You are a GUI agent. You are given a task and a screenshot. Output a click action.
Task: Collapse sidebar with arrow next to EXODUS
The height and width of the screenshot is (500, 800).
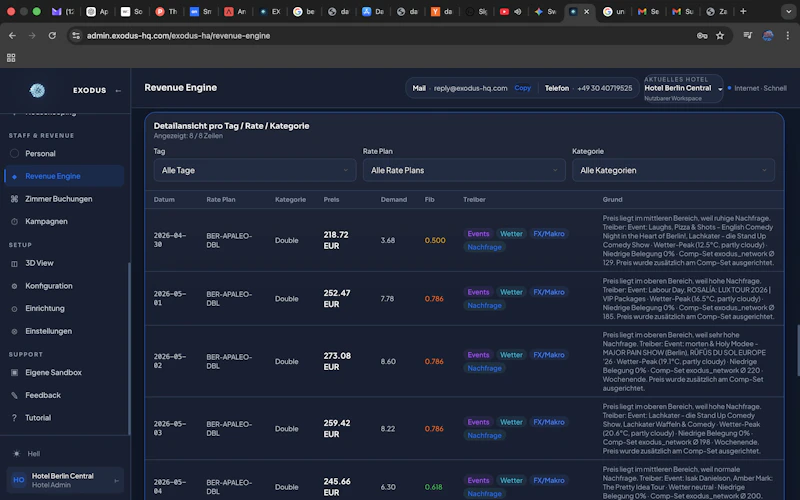118,90
